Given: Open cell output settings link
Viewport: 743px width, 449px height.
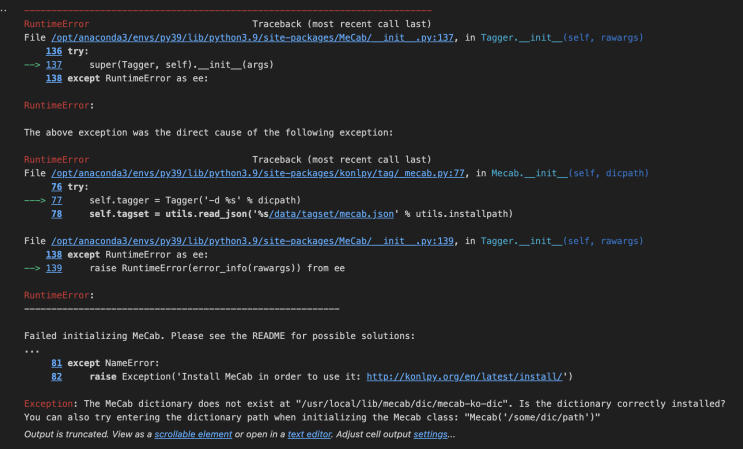Looking at the screenshot, I should (430, 434).
